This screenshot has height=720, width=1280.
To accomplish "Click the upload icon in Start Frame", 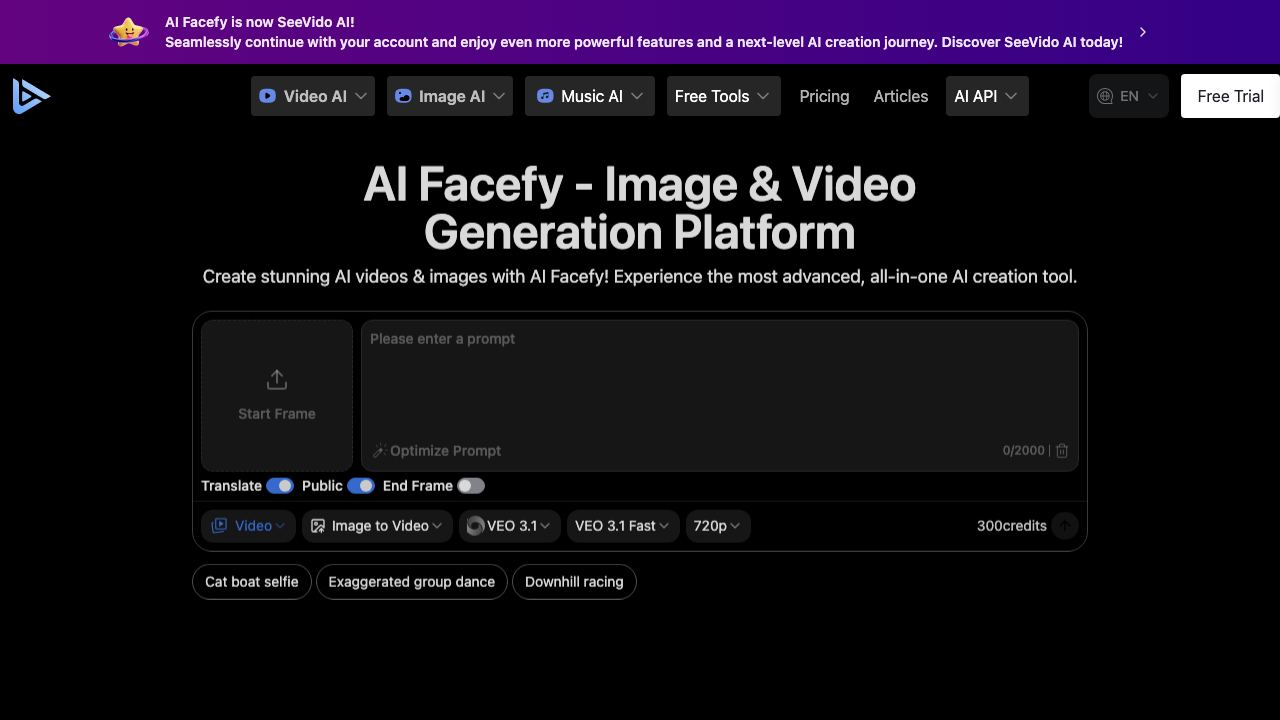I will (277, 380).
